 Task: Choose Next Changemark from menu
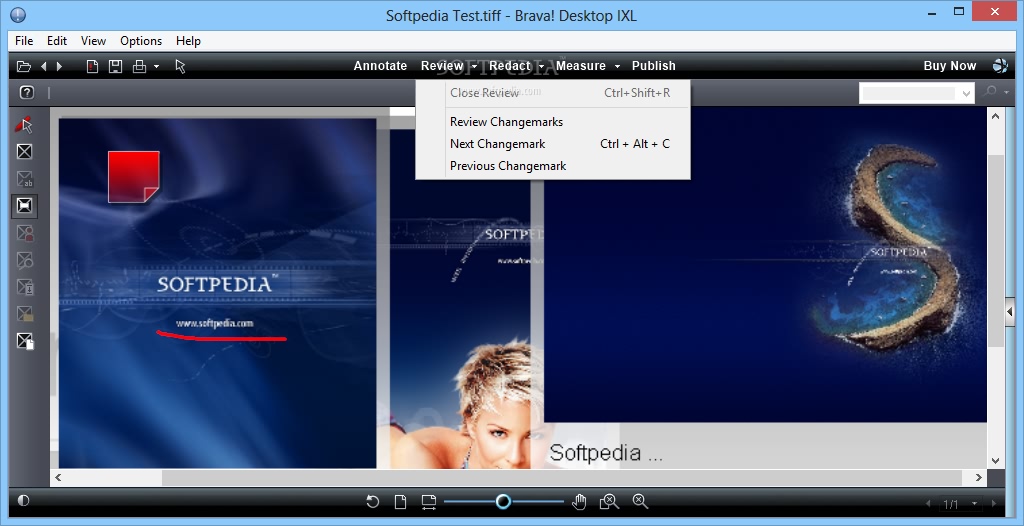click(x=553, y=144)
